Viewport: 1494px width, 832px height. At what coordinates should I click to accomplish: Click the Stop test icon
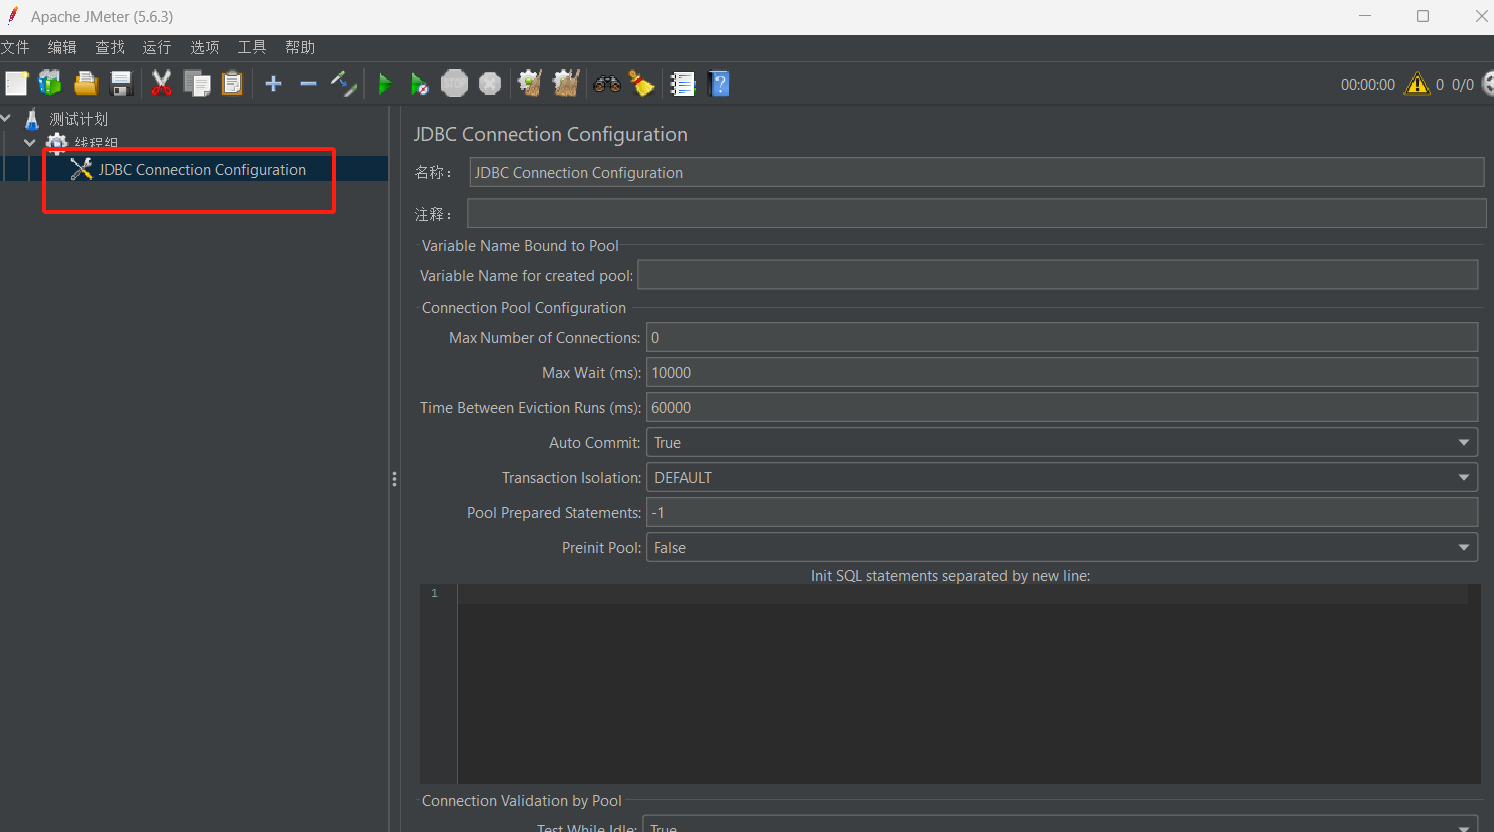click(455, 84)
